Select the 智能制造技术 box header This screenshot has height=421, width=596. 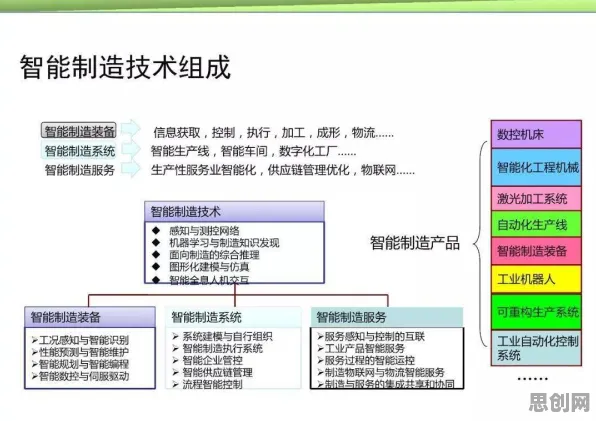(234, 212)
